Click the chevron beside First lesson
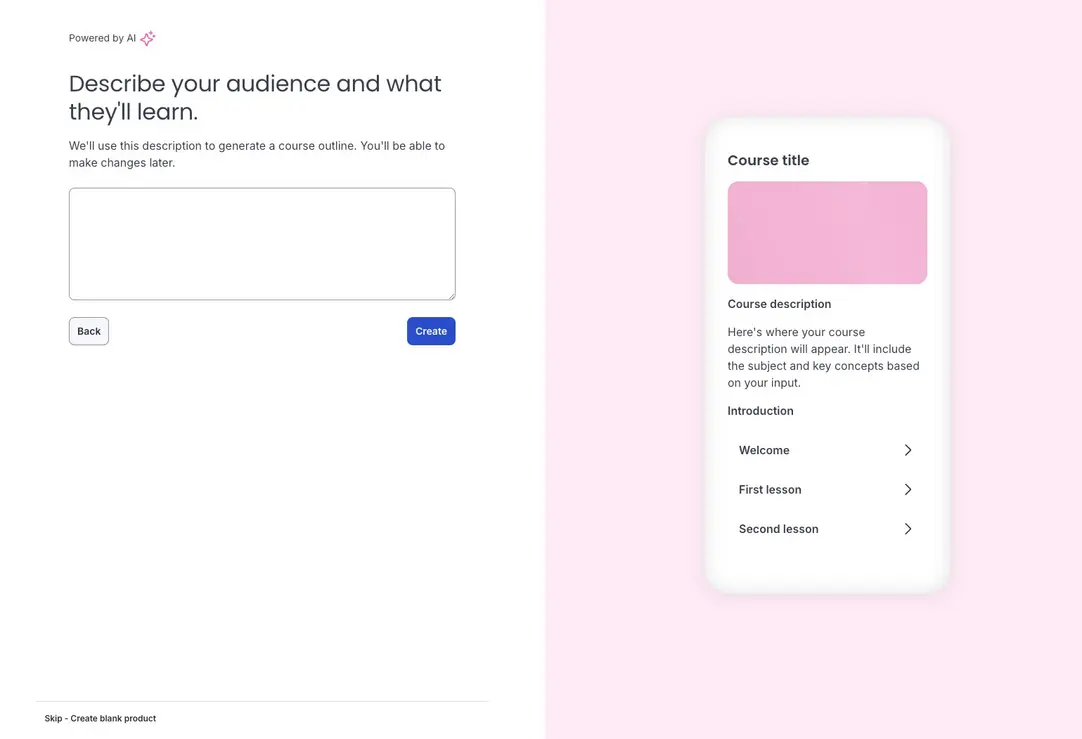This screenshot has height=739, width=1082. pos(908,489)
